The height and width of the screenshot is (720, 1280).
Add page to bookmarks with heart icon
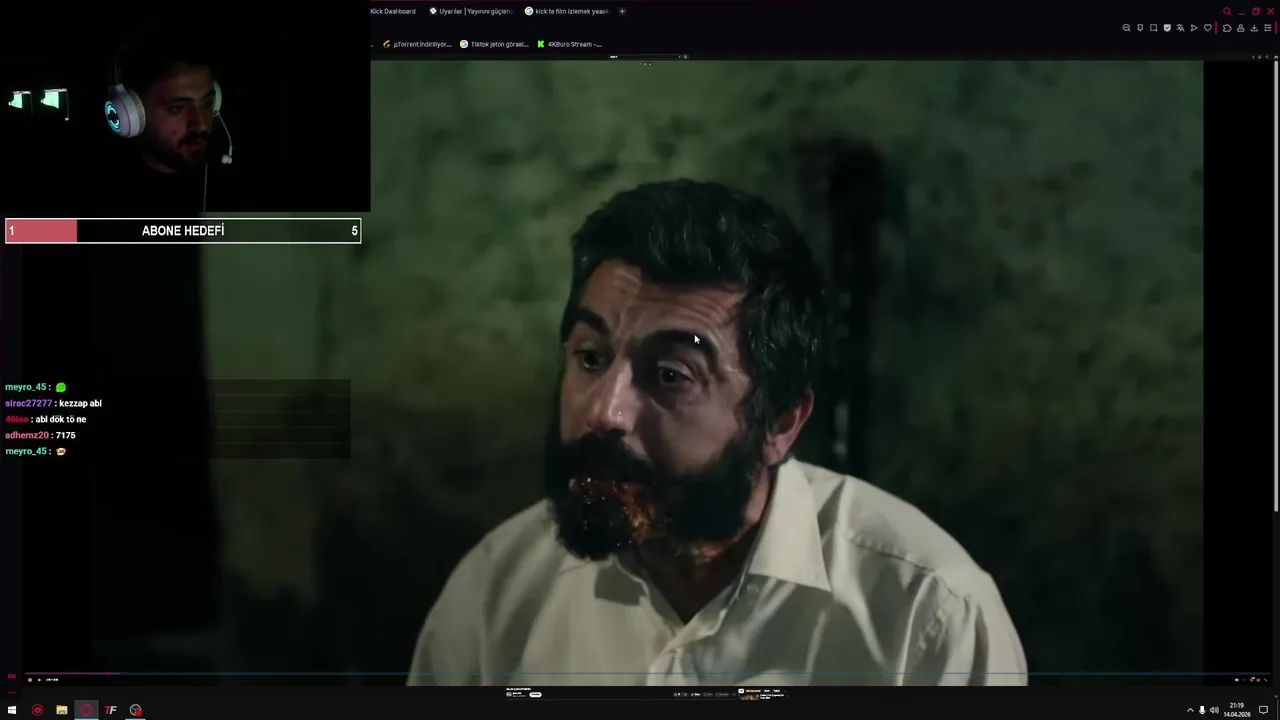[1208, 28]
